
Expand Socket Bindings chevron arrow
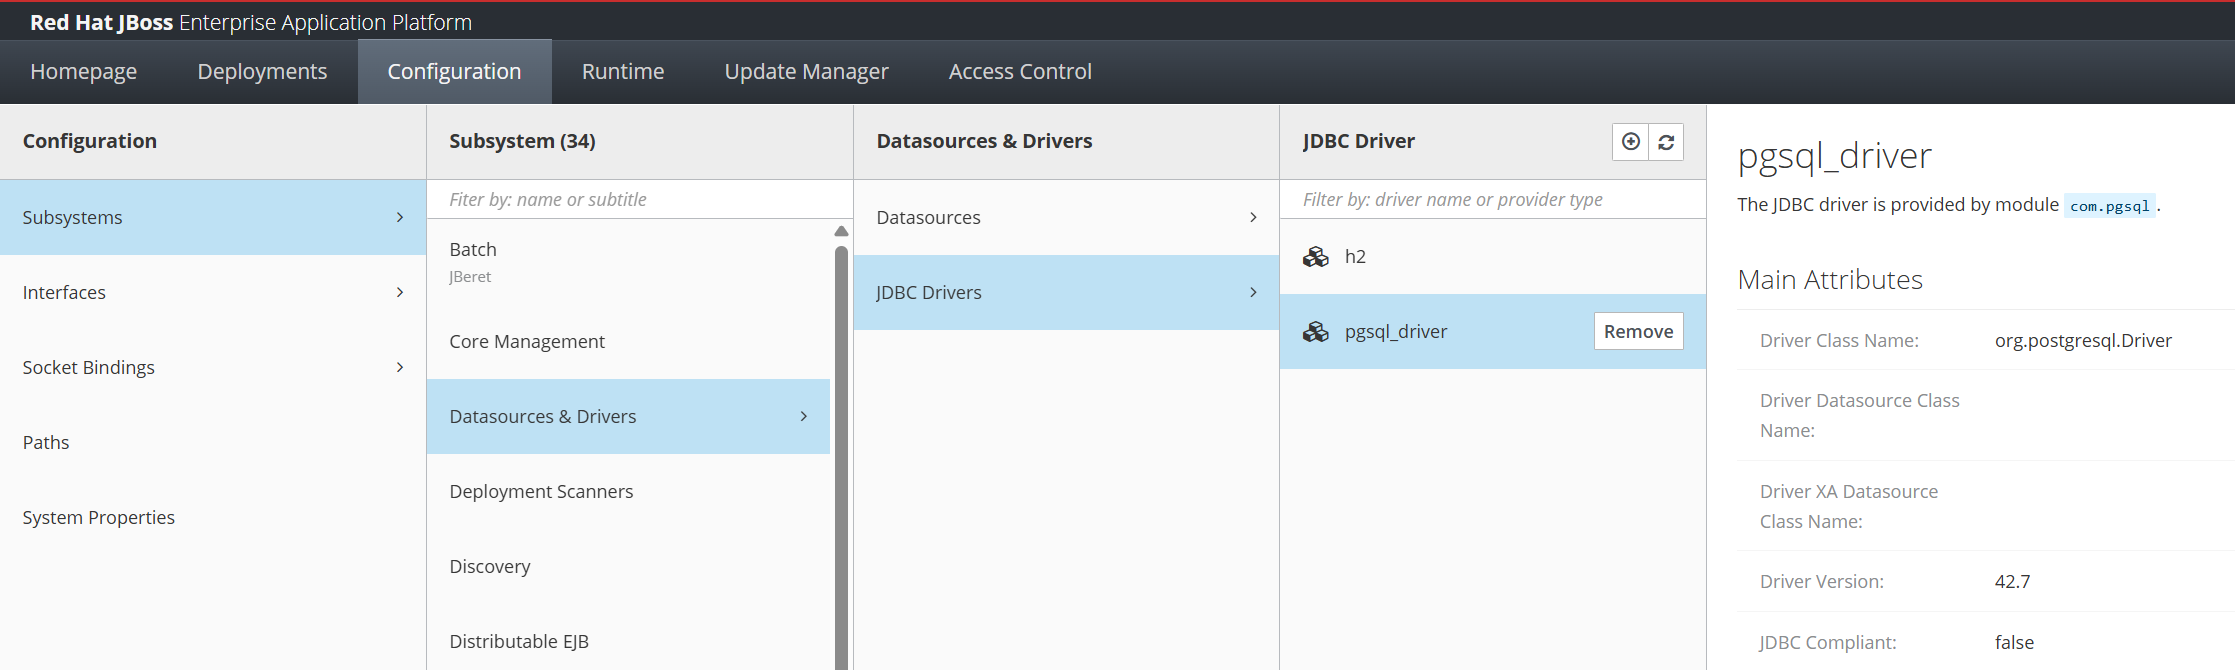400,367
